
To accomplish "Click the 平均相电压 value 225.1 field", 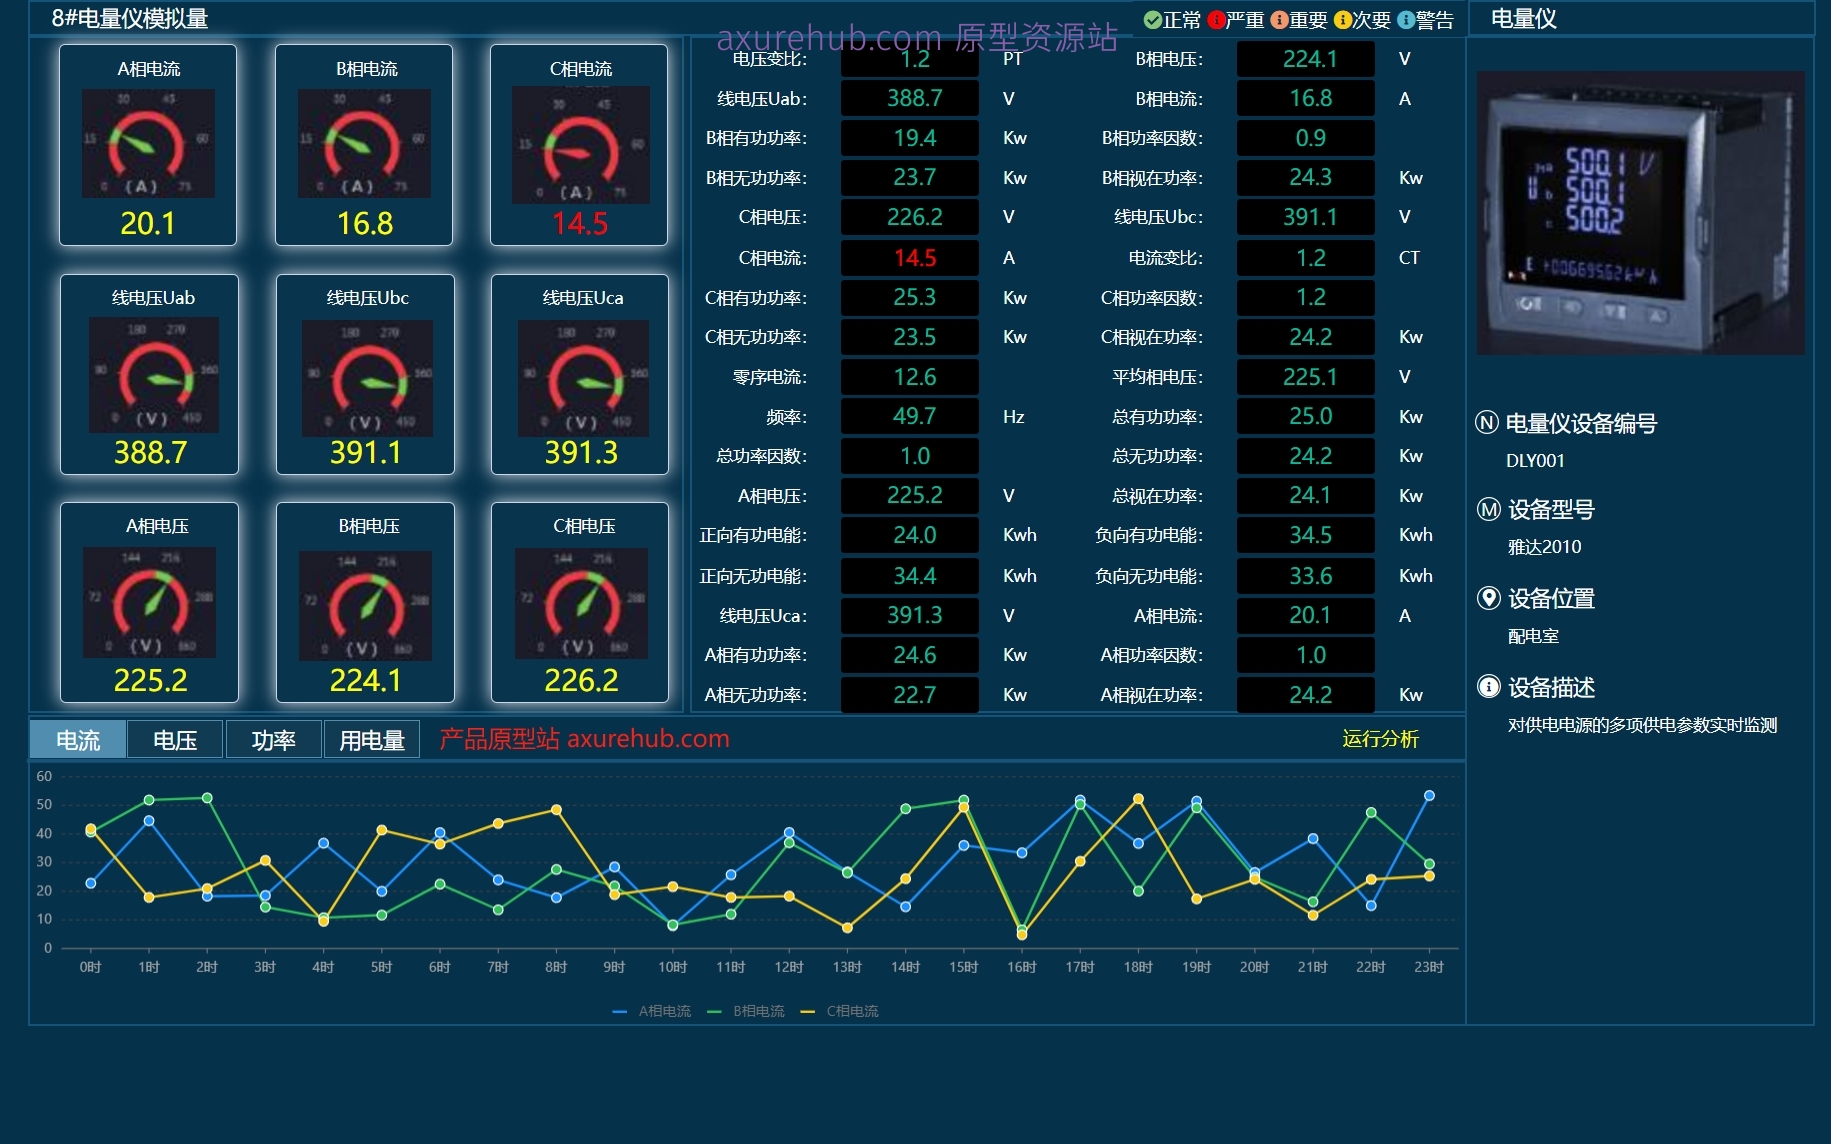I will point(1306,377).
